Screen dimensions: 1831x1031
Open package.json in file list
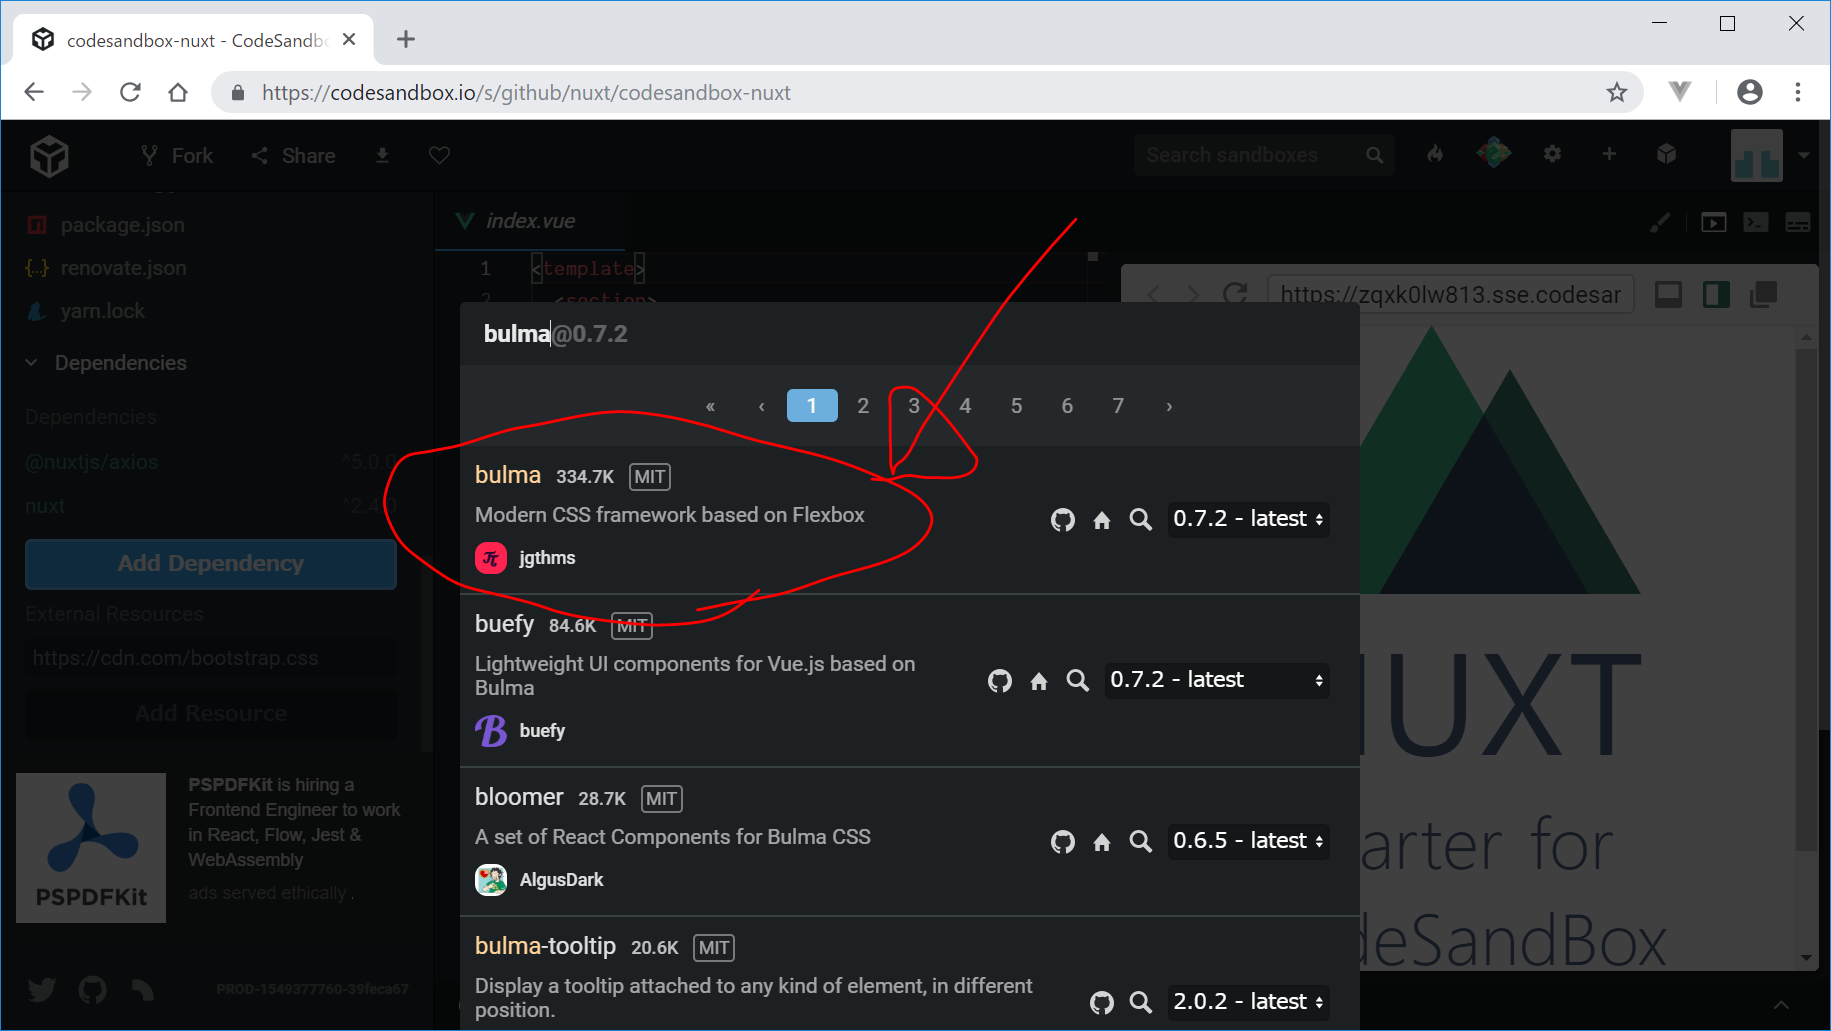pyautogui.click(x=122, y=225)
